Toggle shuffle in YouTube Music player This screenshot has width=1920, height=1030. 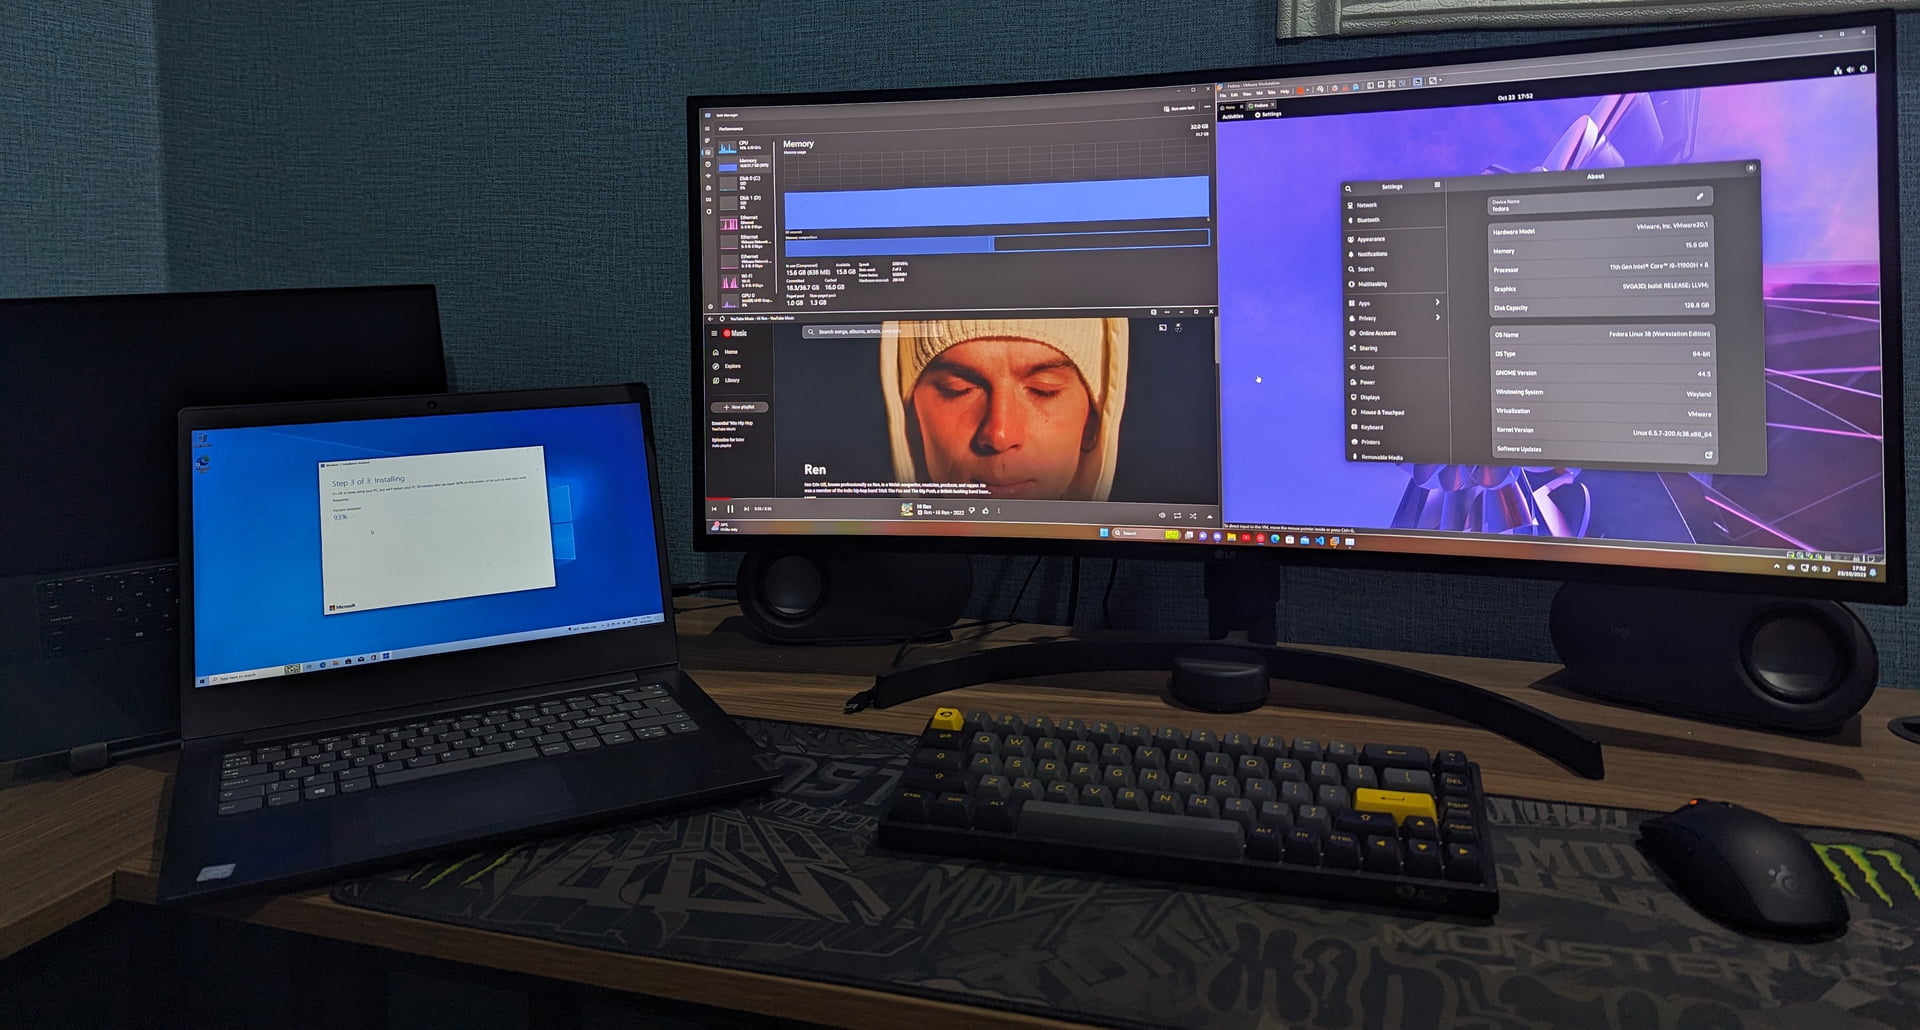pos(1193,516)
